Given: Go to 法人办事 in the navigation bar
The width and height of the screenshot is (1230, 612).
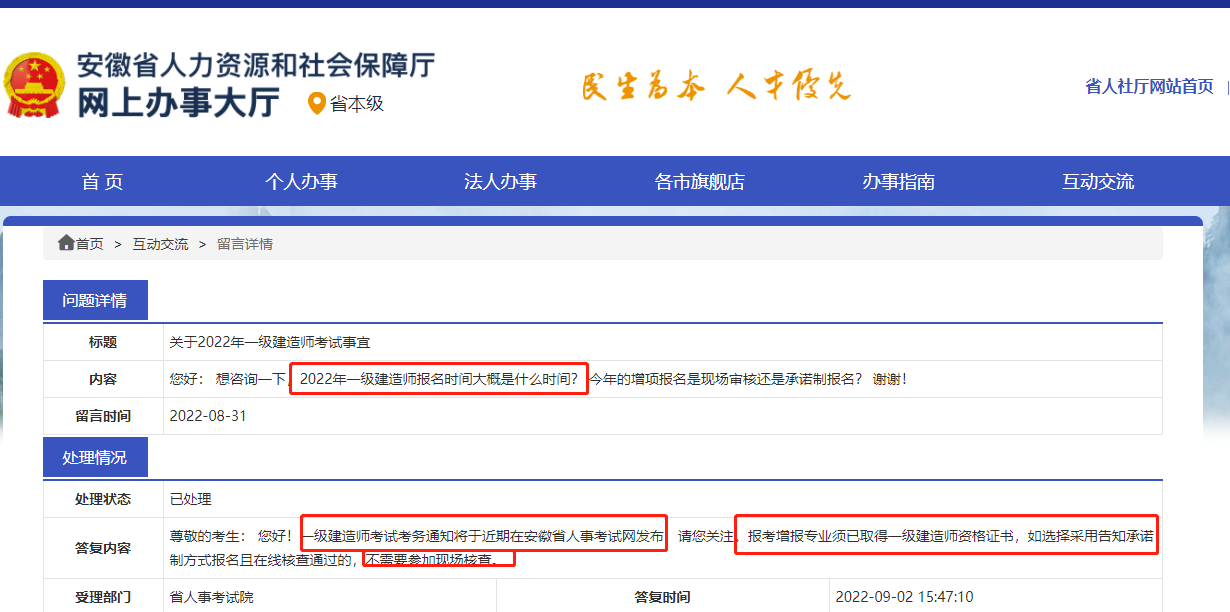Looking at the screenshot, I should coord(500,182).
